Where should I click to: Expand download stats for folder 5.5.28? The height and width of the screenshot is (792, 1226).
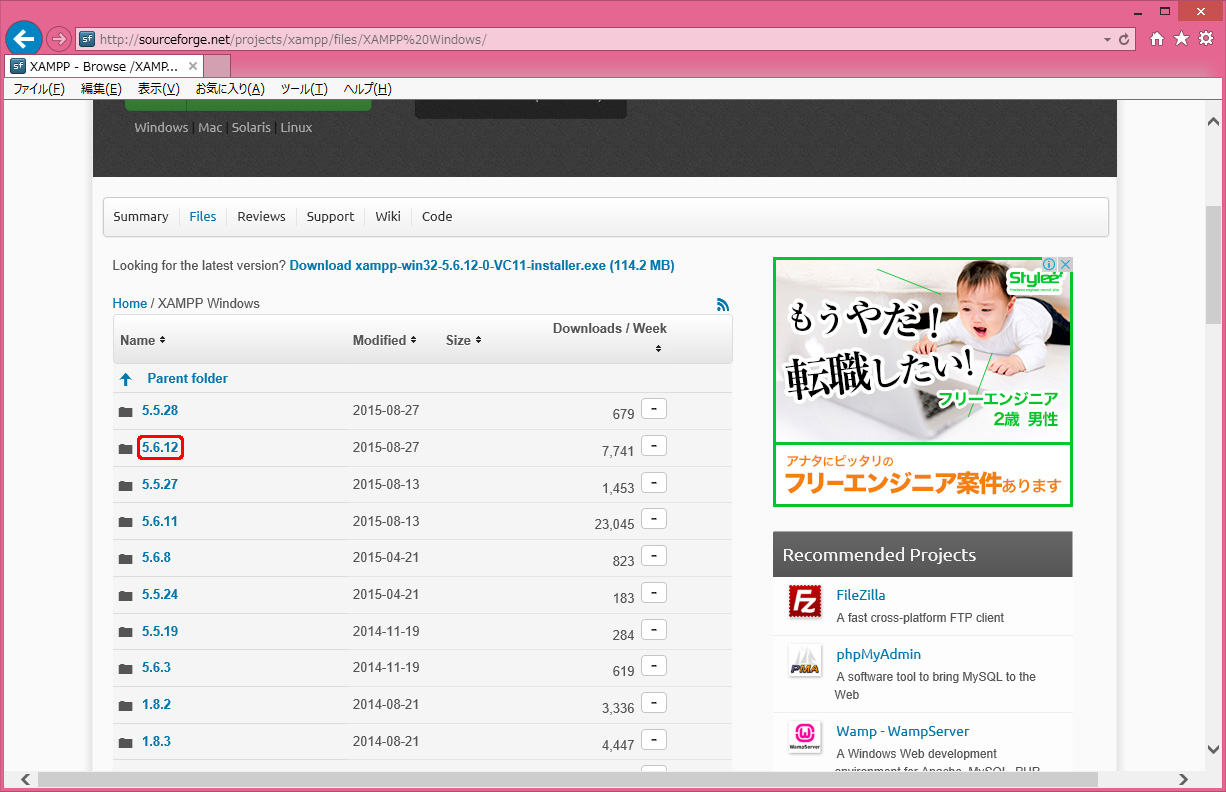654,409
